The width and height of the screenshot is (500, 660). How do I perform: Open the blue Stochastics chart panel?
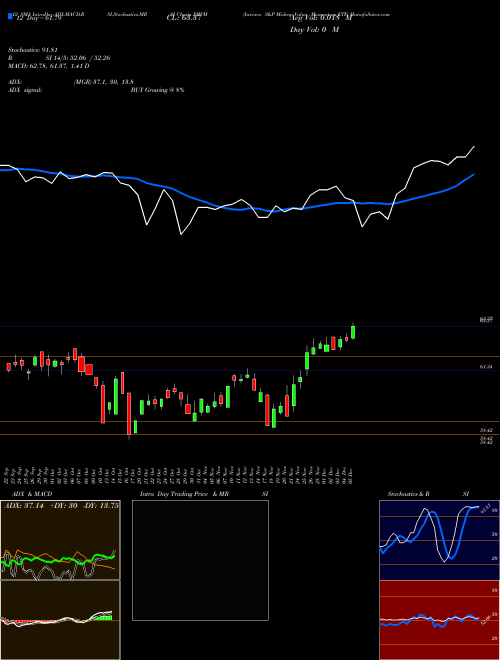click(439, 540)
